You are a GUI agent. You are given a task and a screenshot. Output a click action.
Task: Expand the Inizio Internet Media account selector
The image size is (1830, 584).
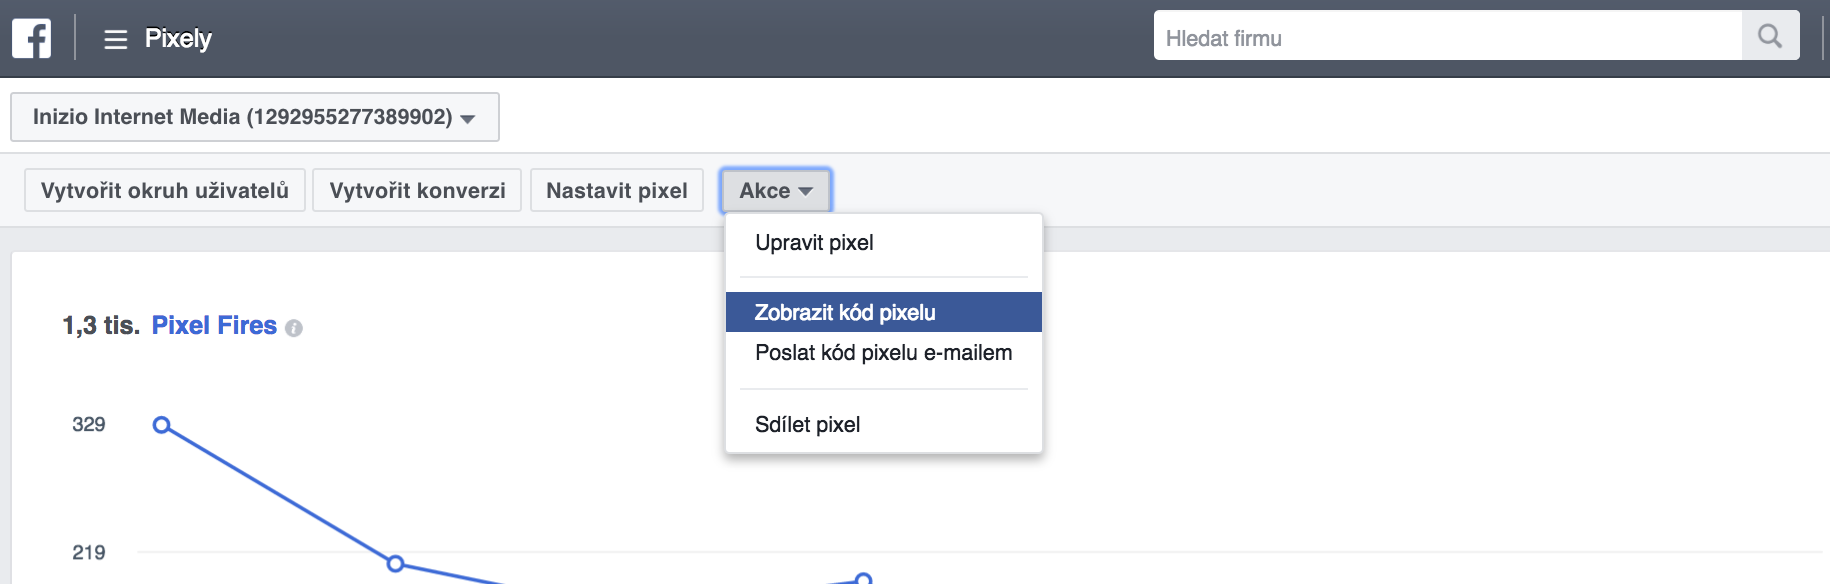point(255,117)
